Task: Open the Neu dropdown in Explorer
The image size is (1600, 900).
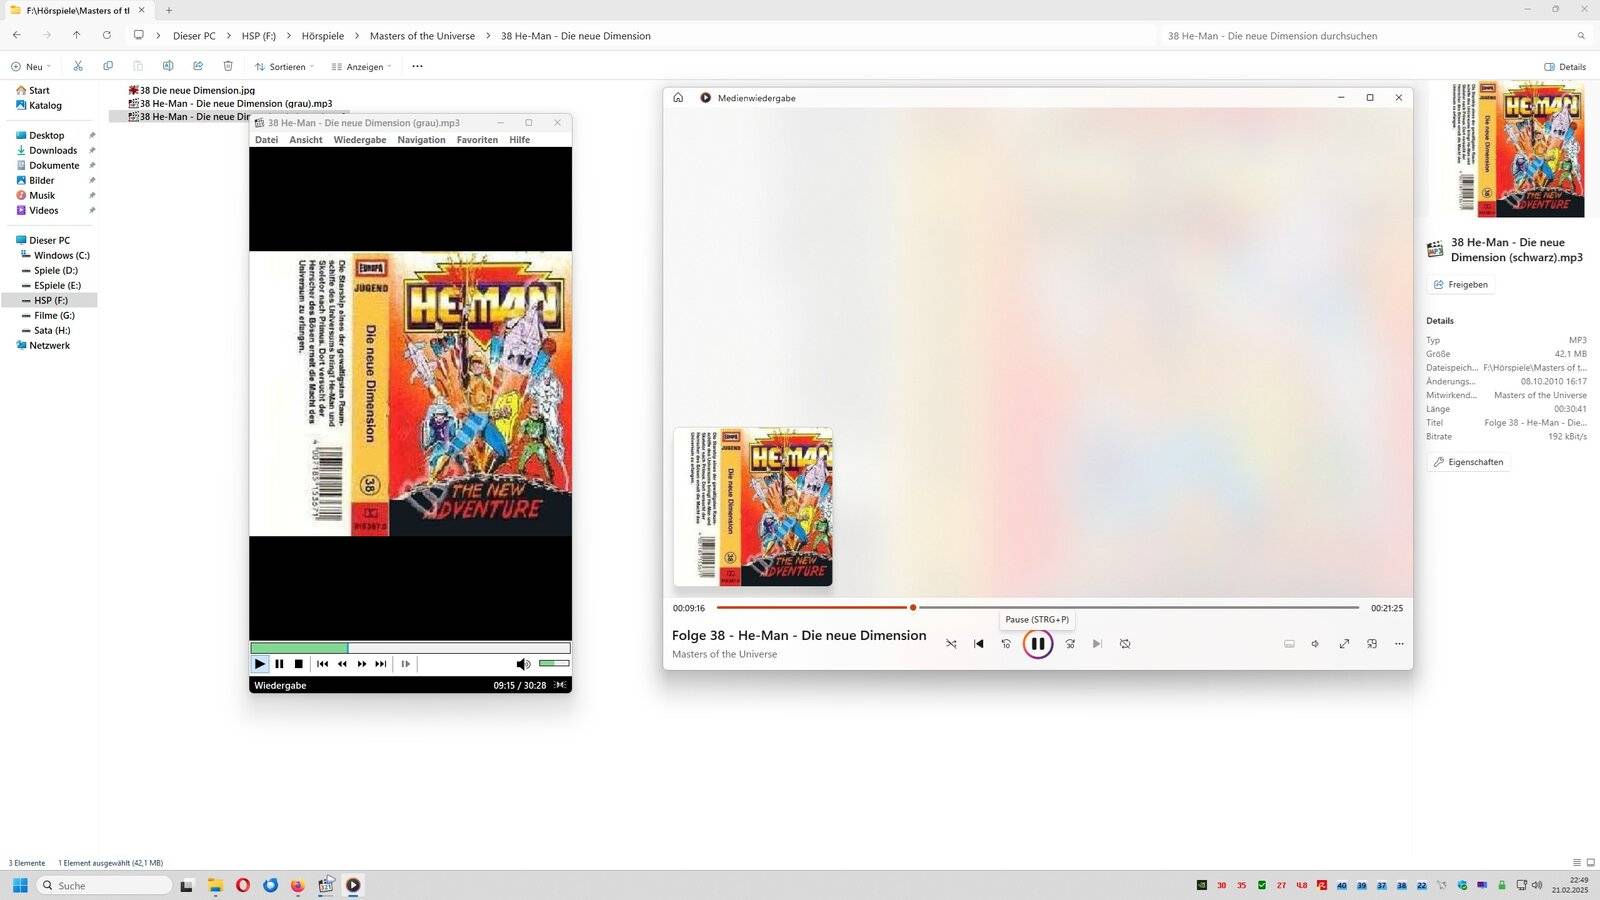Action: (x=31, y=67)
